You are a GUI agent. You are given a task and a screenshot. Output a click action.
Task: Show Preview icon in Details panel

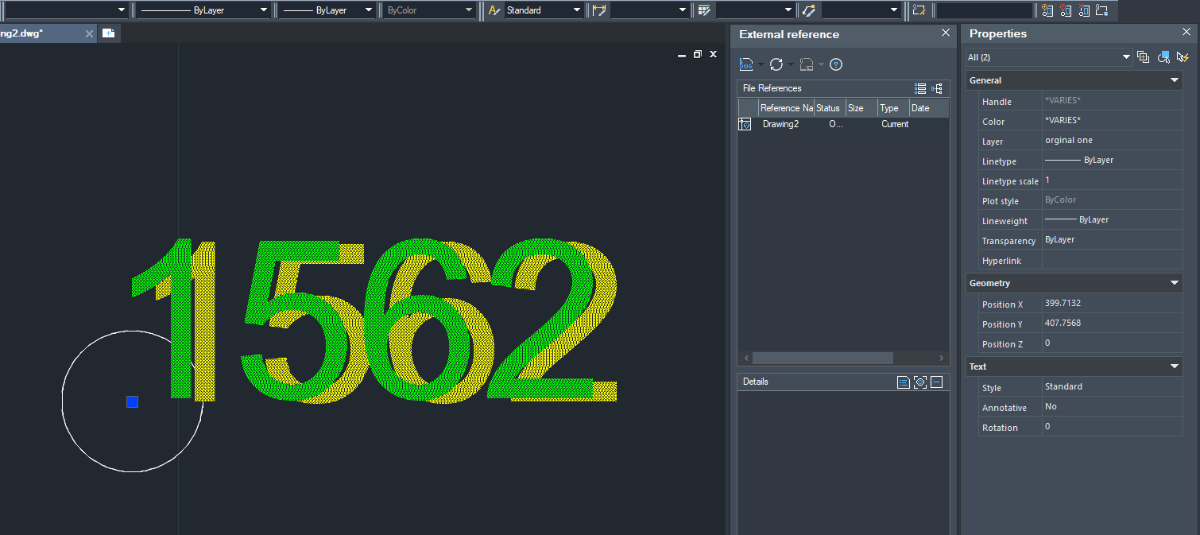click(920, 382)
